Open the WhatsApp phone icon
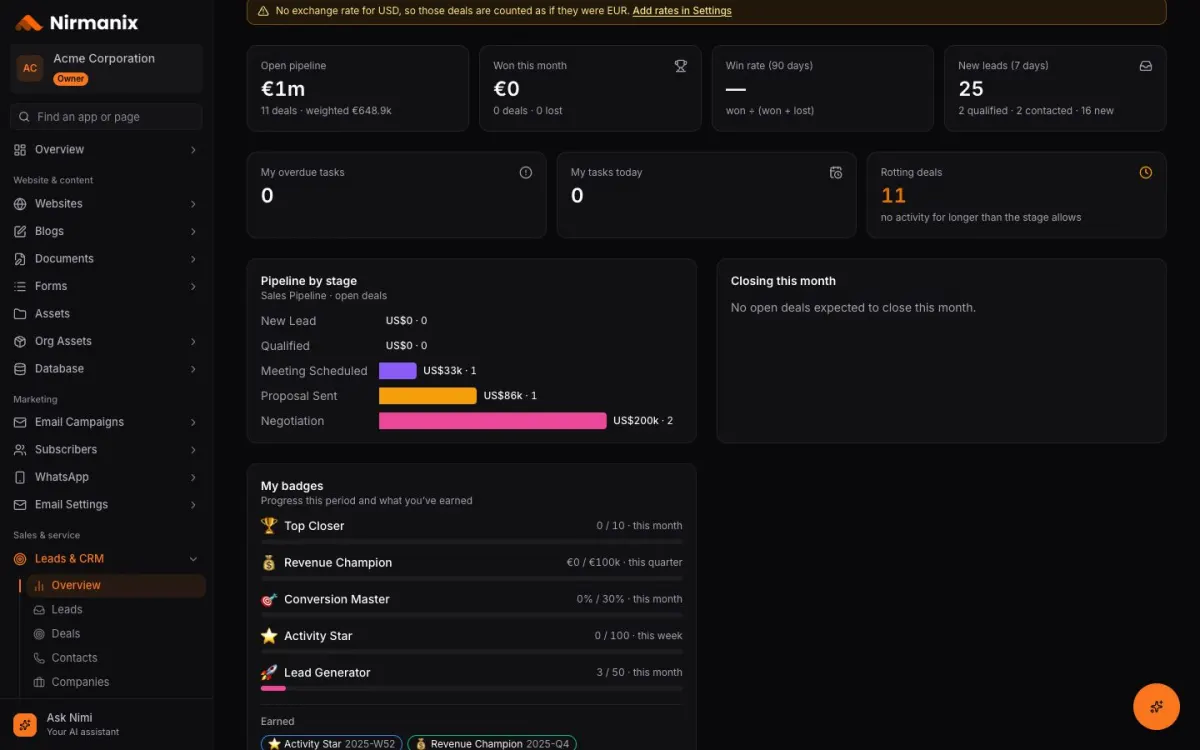 pyautogui.click(x=20, y=477)
